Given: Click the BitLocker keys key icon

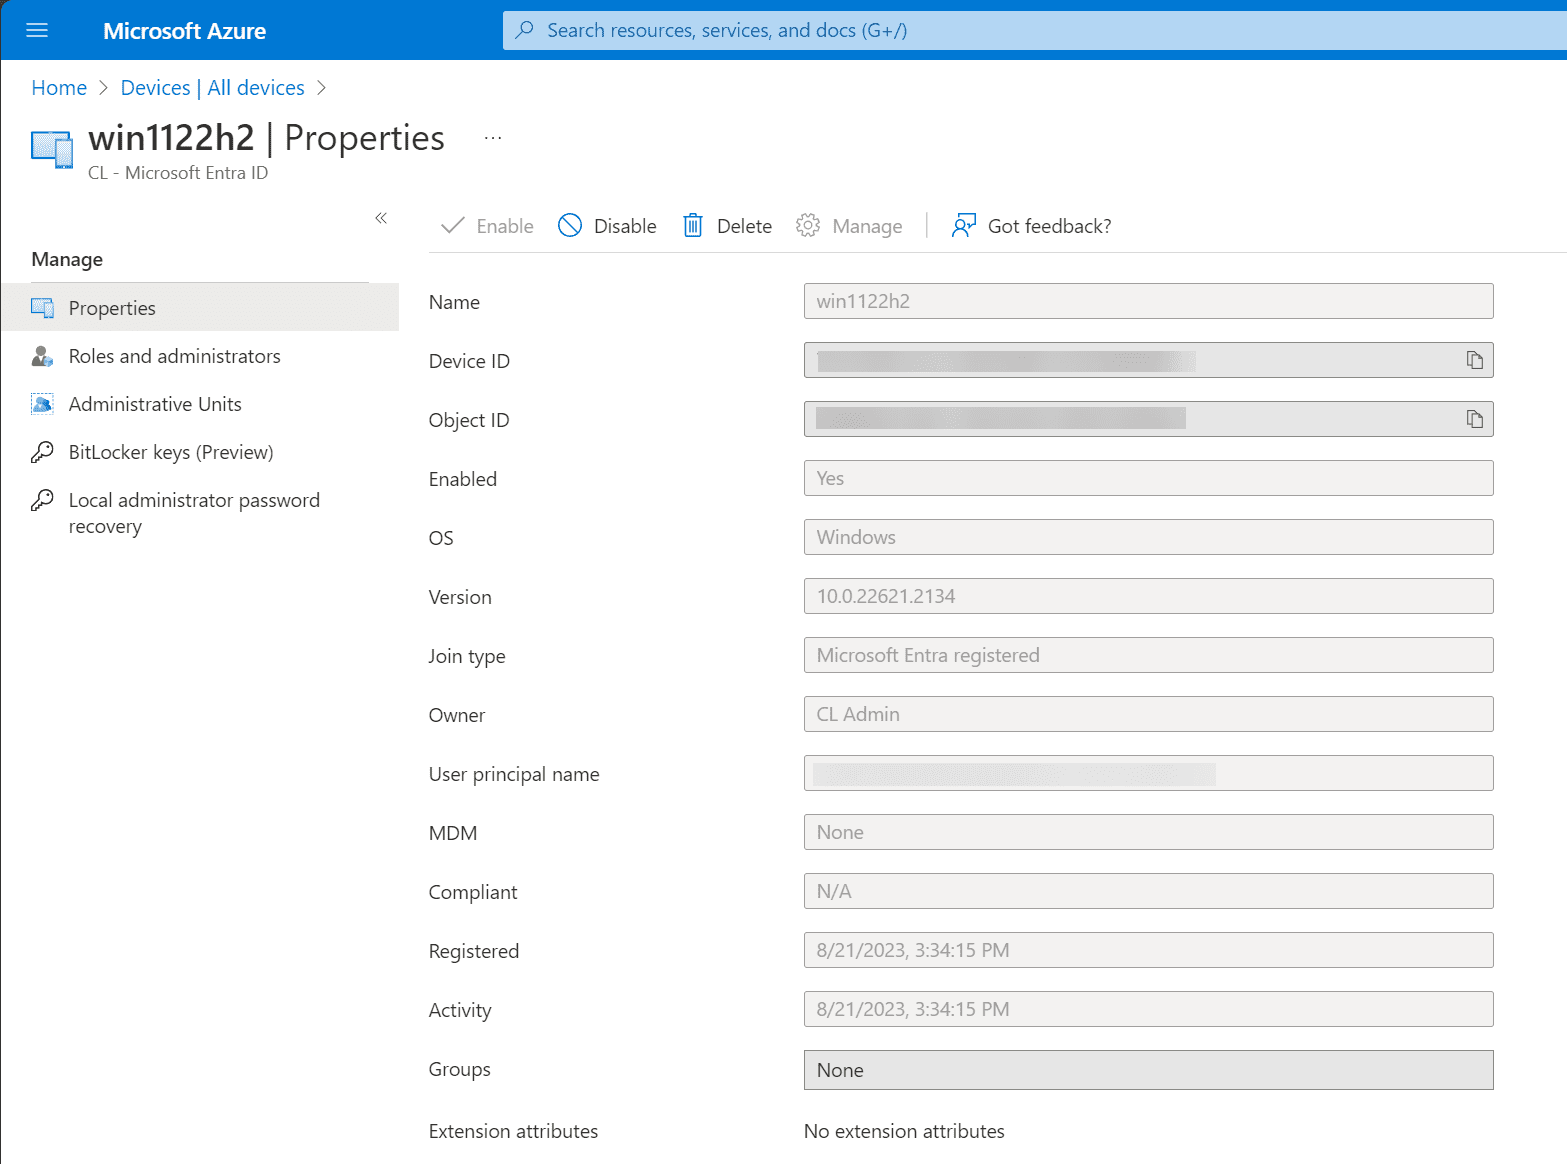Looking at the screenshot, I should pos(42,452).
